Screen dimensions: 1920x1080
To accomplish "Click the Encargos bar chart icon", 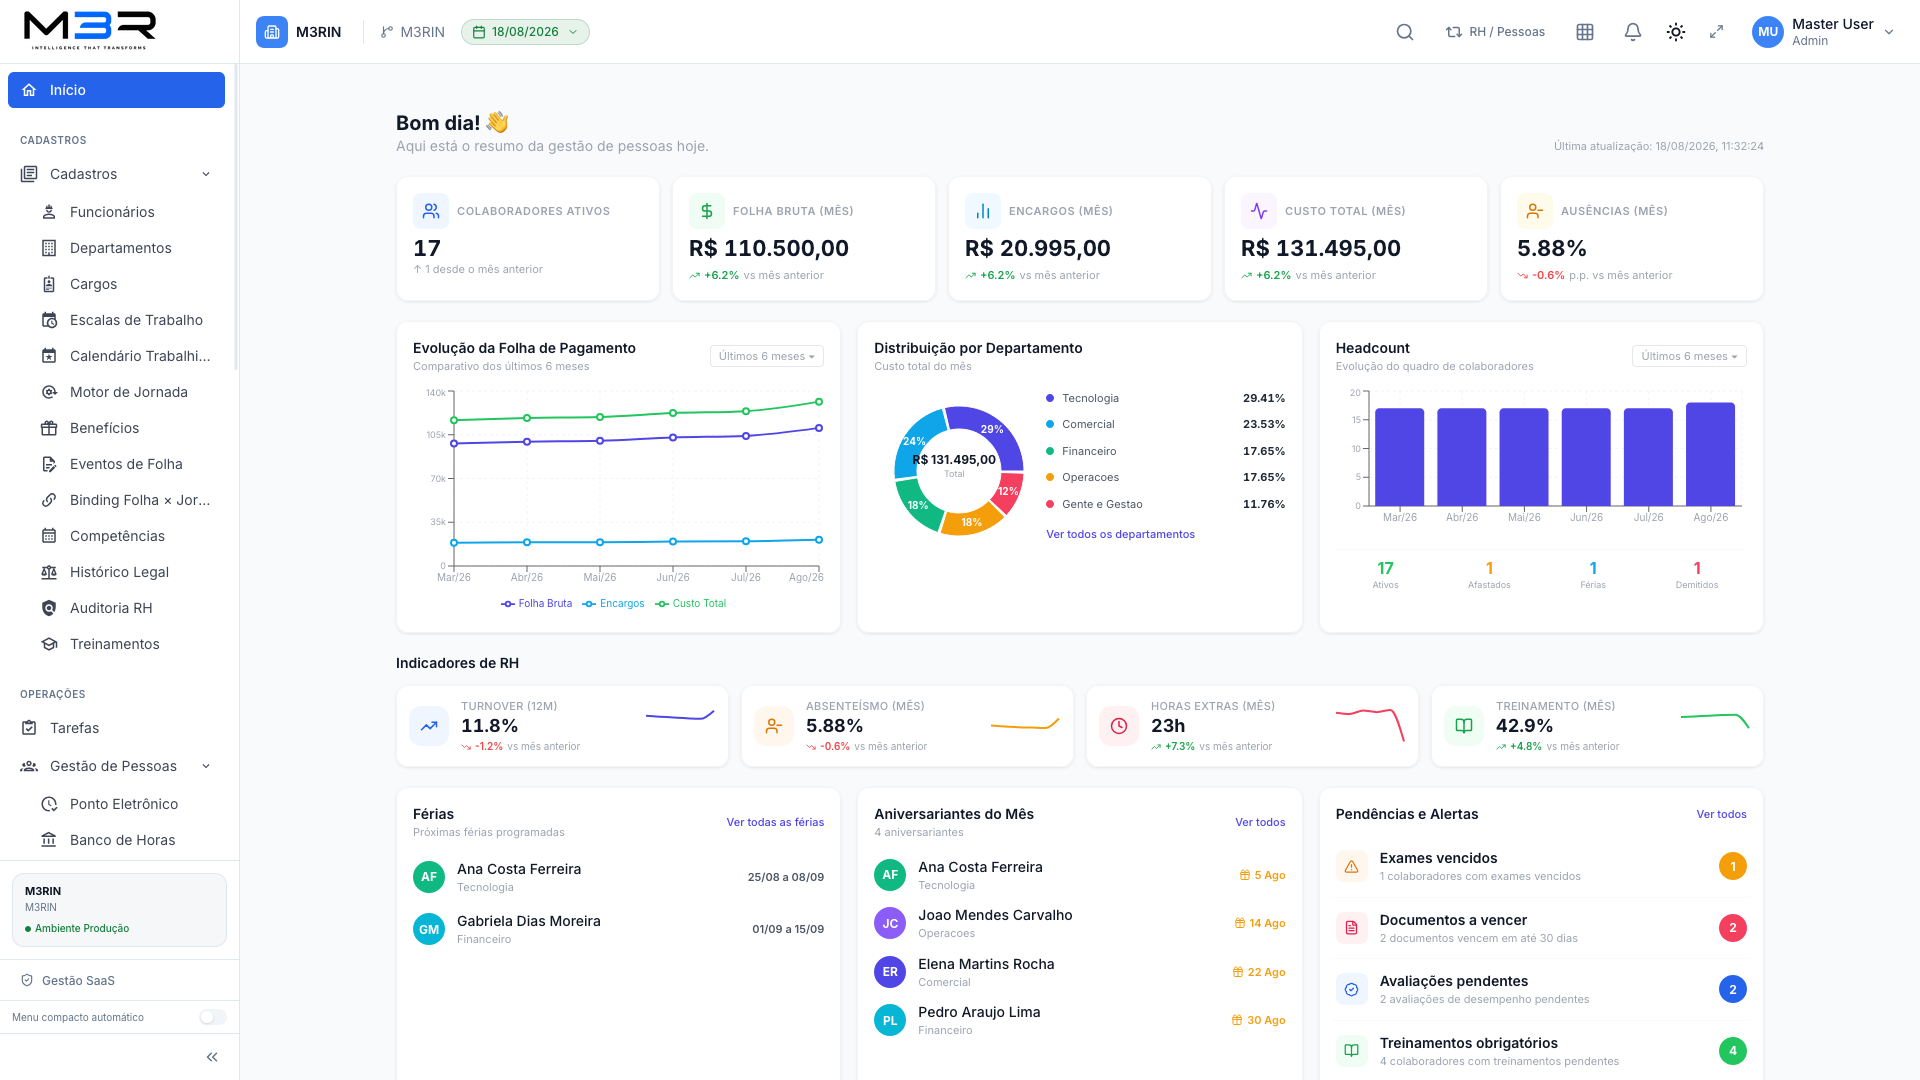I will click(983, 211).
